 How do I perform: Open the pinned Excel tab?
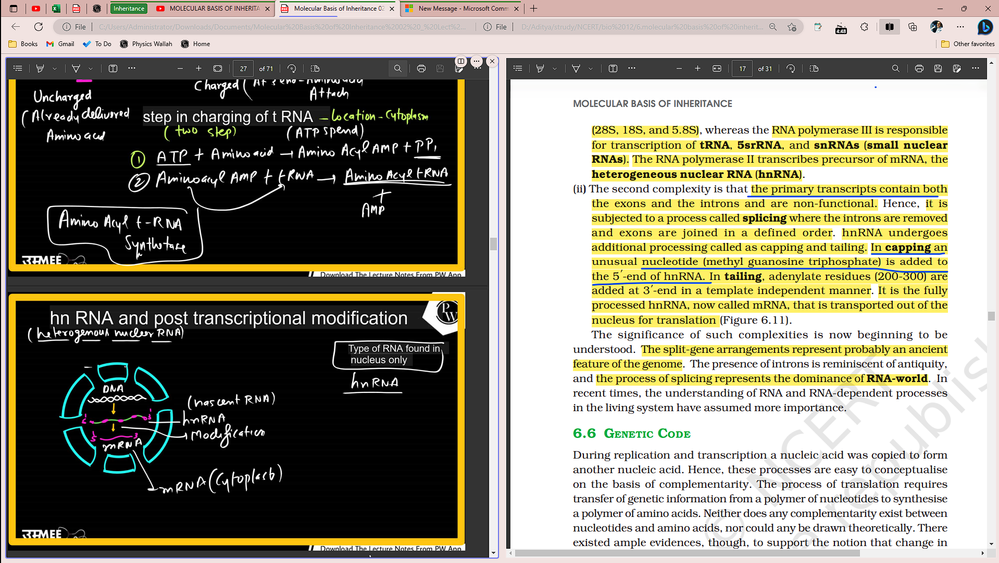click(x=56, y=8)
